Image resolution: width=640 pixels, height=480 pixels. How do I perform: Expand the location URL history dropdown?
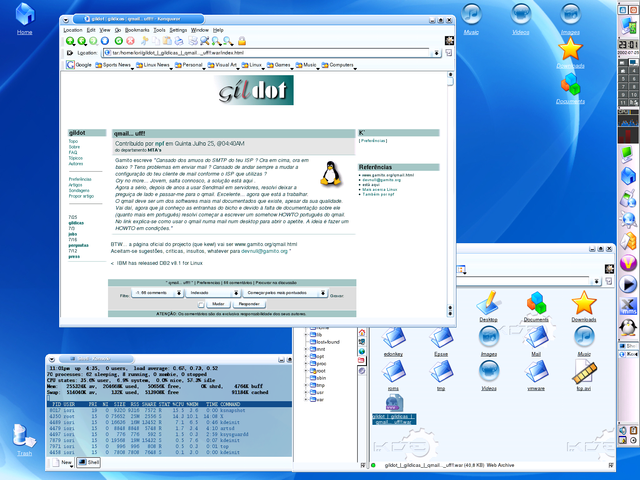coord(436,53)
